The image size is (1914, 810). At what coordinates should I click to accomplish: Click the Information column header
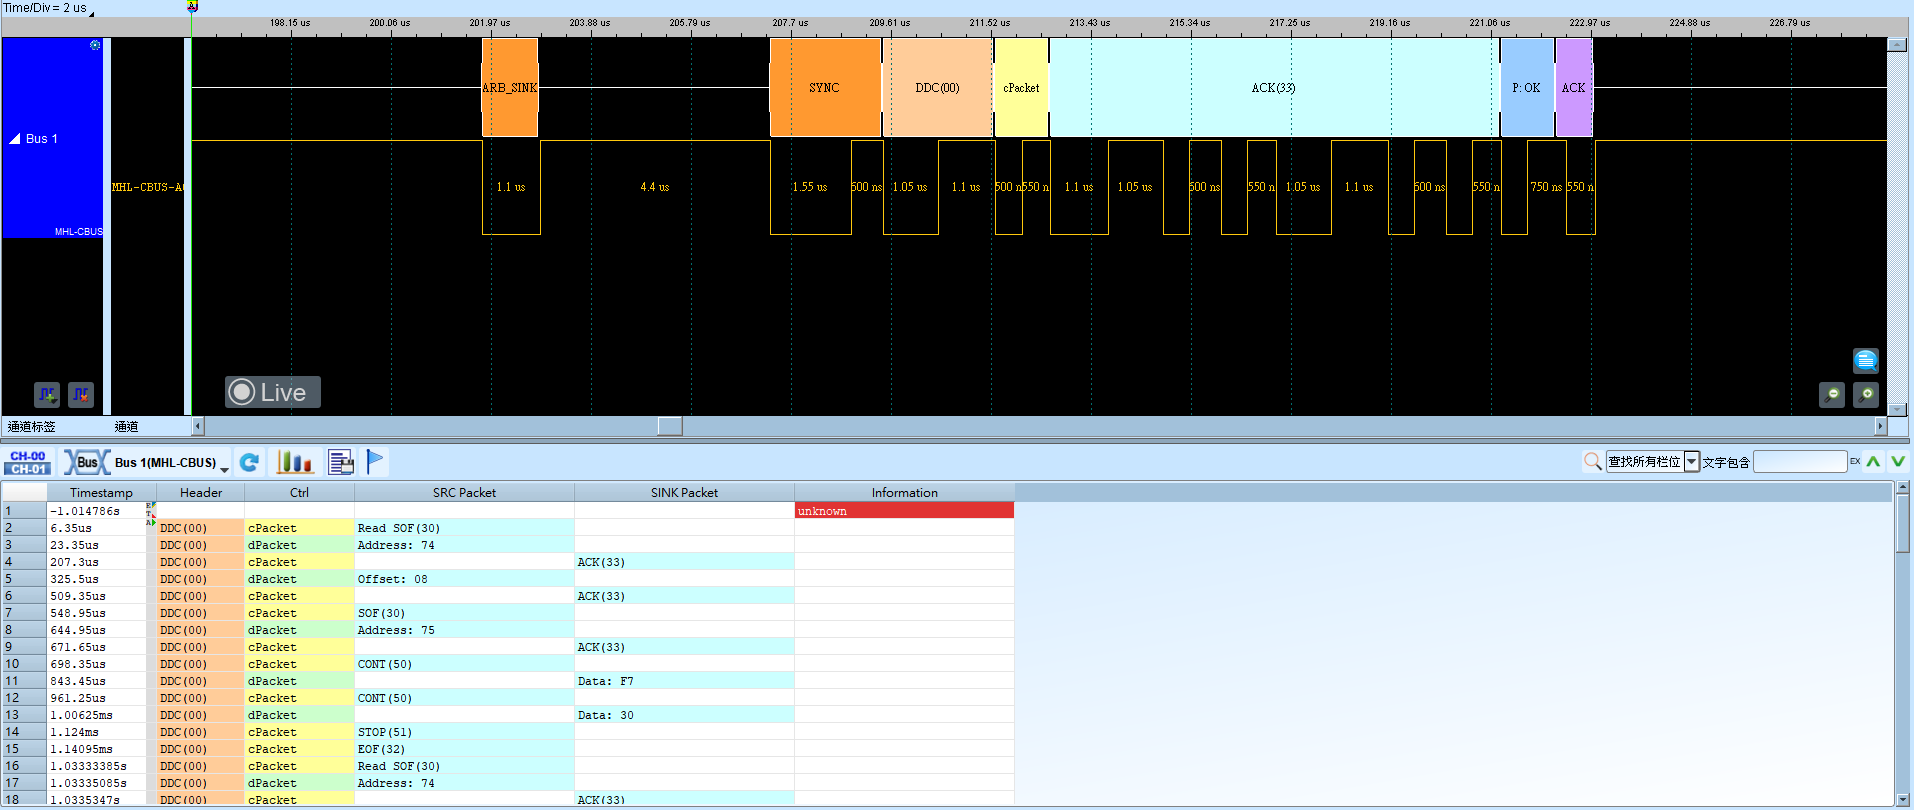pyautogui.click(x=904, y=492)
